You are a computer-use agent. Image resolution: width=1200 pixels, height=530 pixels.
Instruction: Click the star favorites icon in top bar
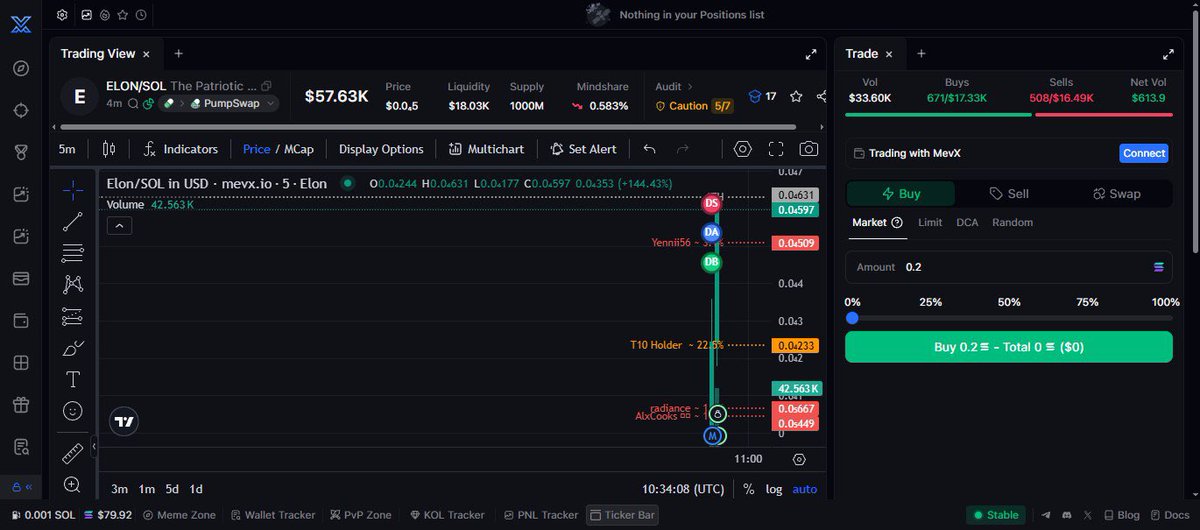pyautogui.click(x=122, y=15)
